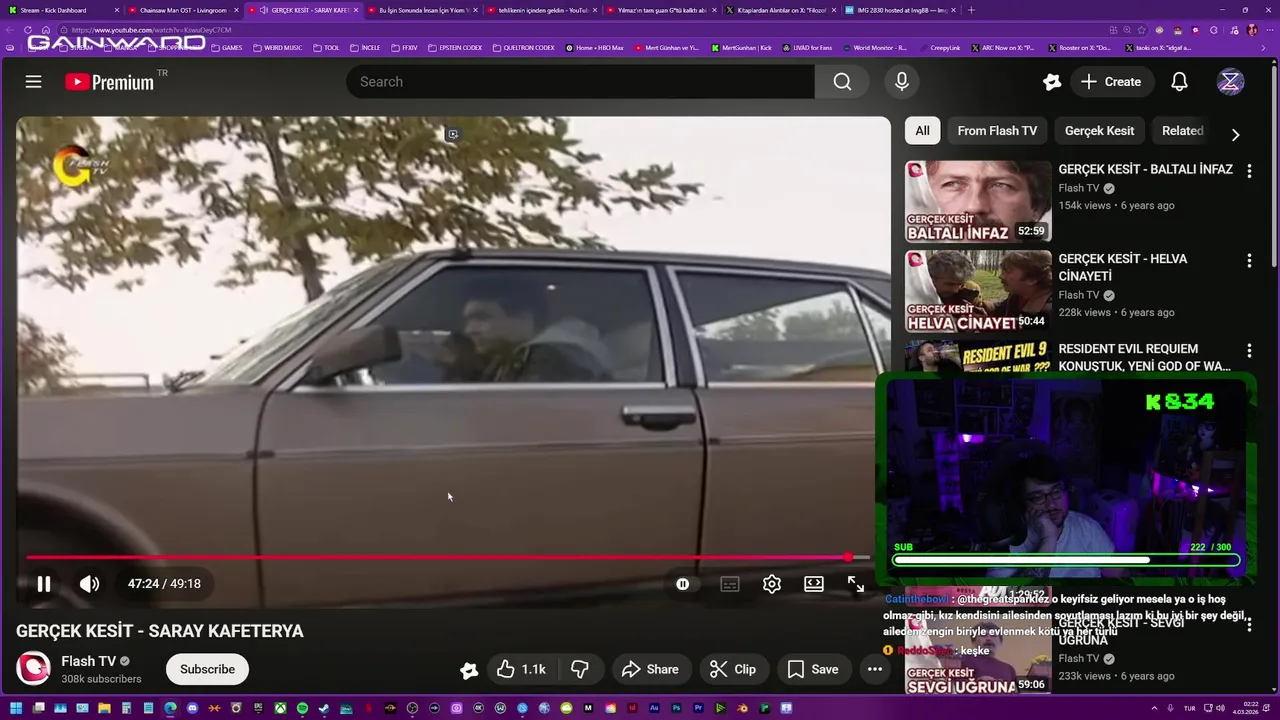This screenshot has width=1280, height=720.
Task: Save the video to a playlist
Action: coord(812,669)
